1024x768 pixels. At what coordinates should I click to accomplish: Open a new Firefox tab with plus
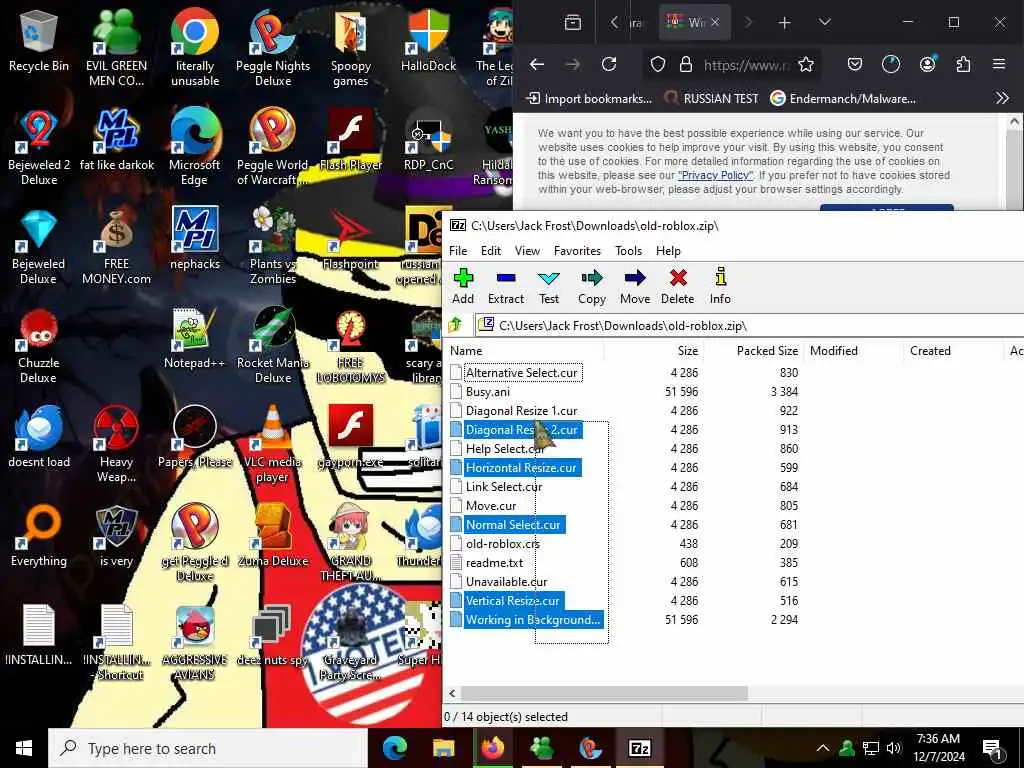tap(784, 23)
